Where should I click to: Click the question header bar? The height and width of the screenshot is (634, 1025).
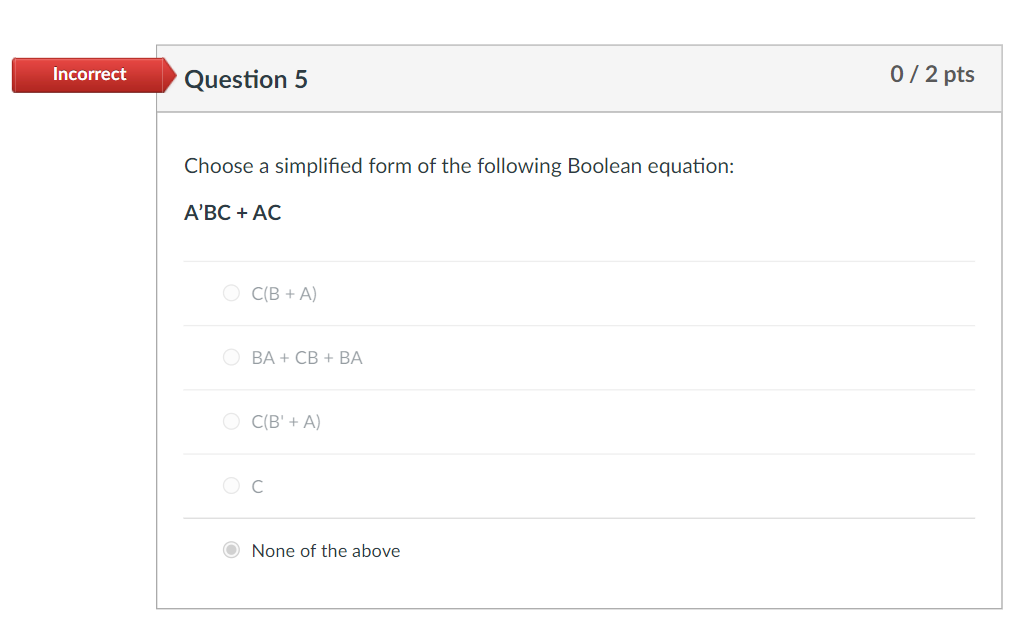(580, 78)
